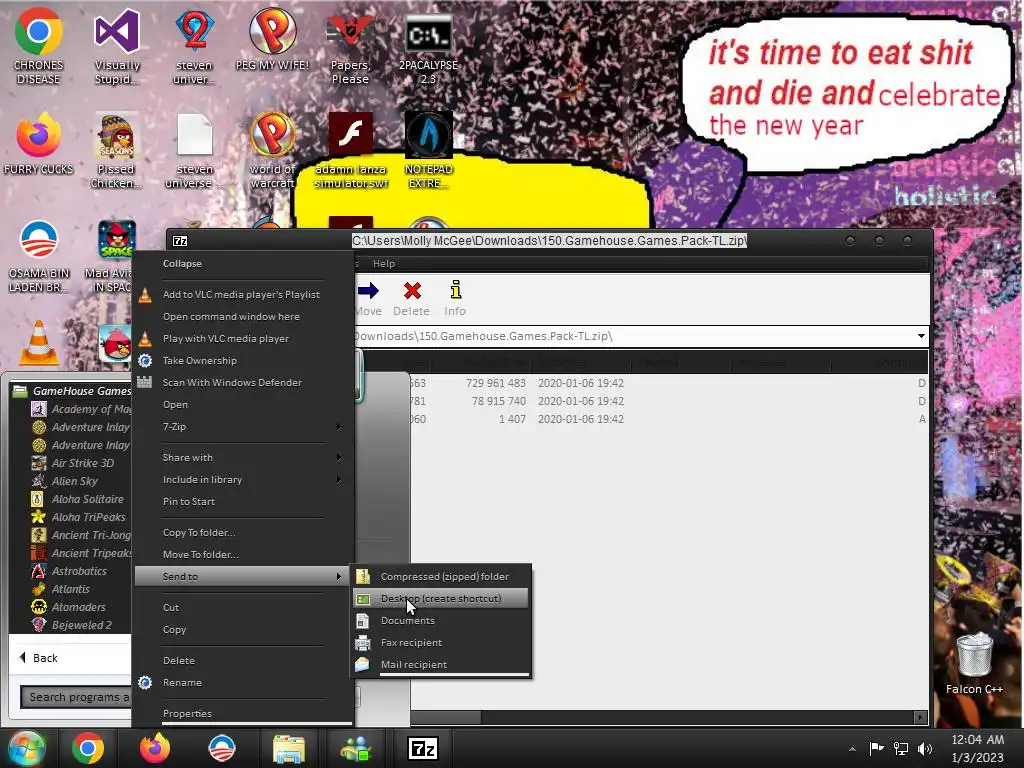Open Aloha Solitaire in Start menu

[x=77, y=499]
